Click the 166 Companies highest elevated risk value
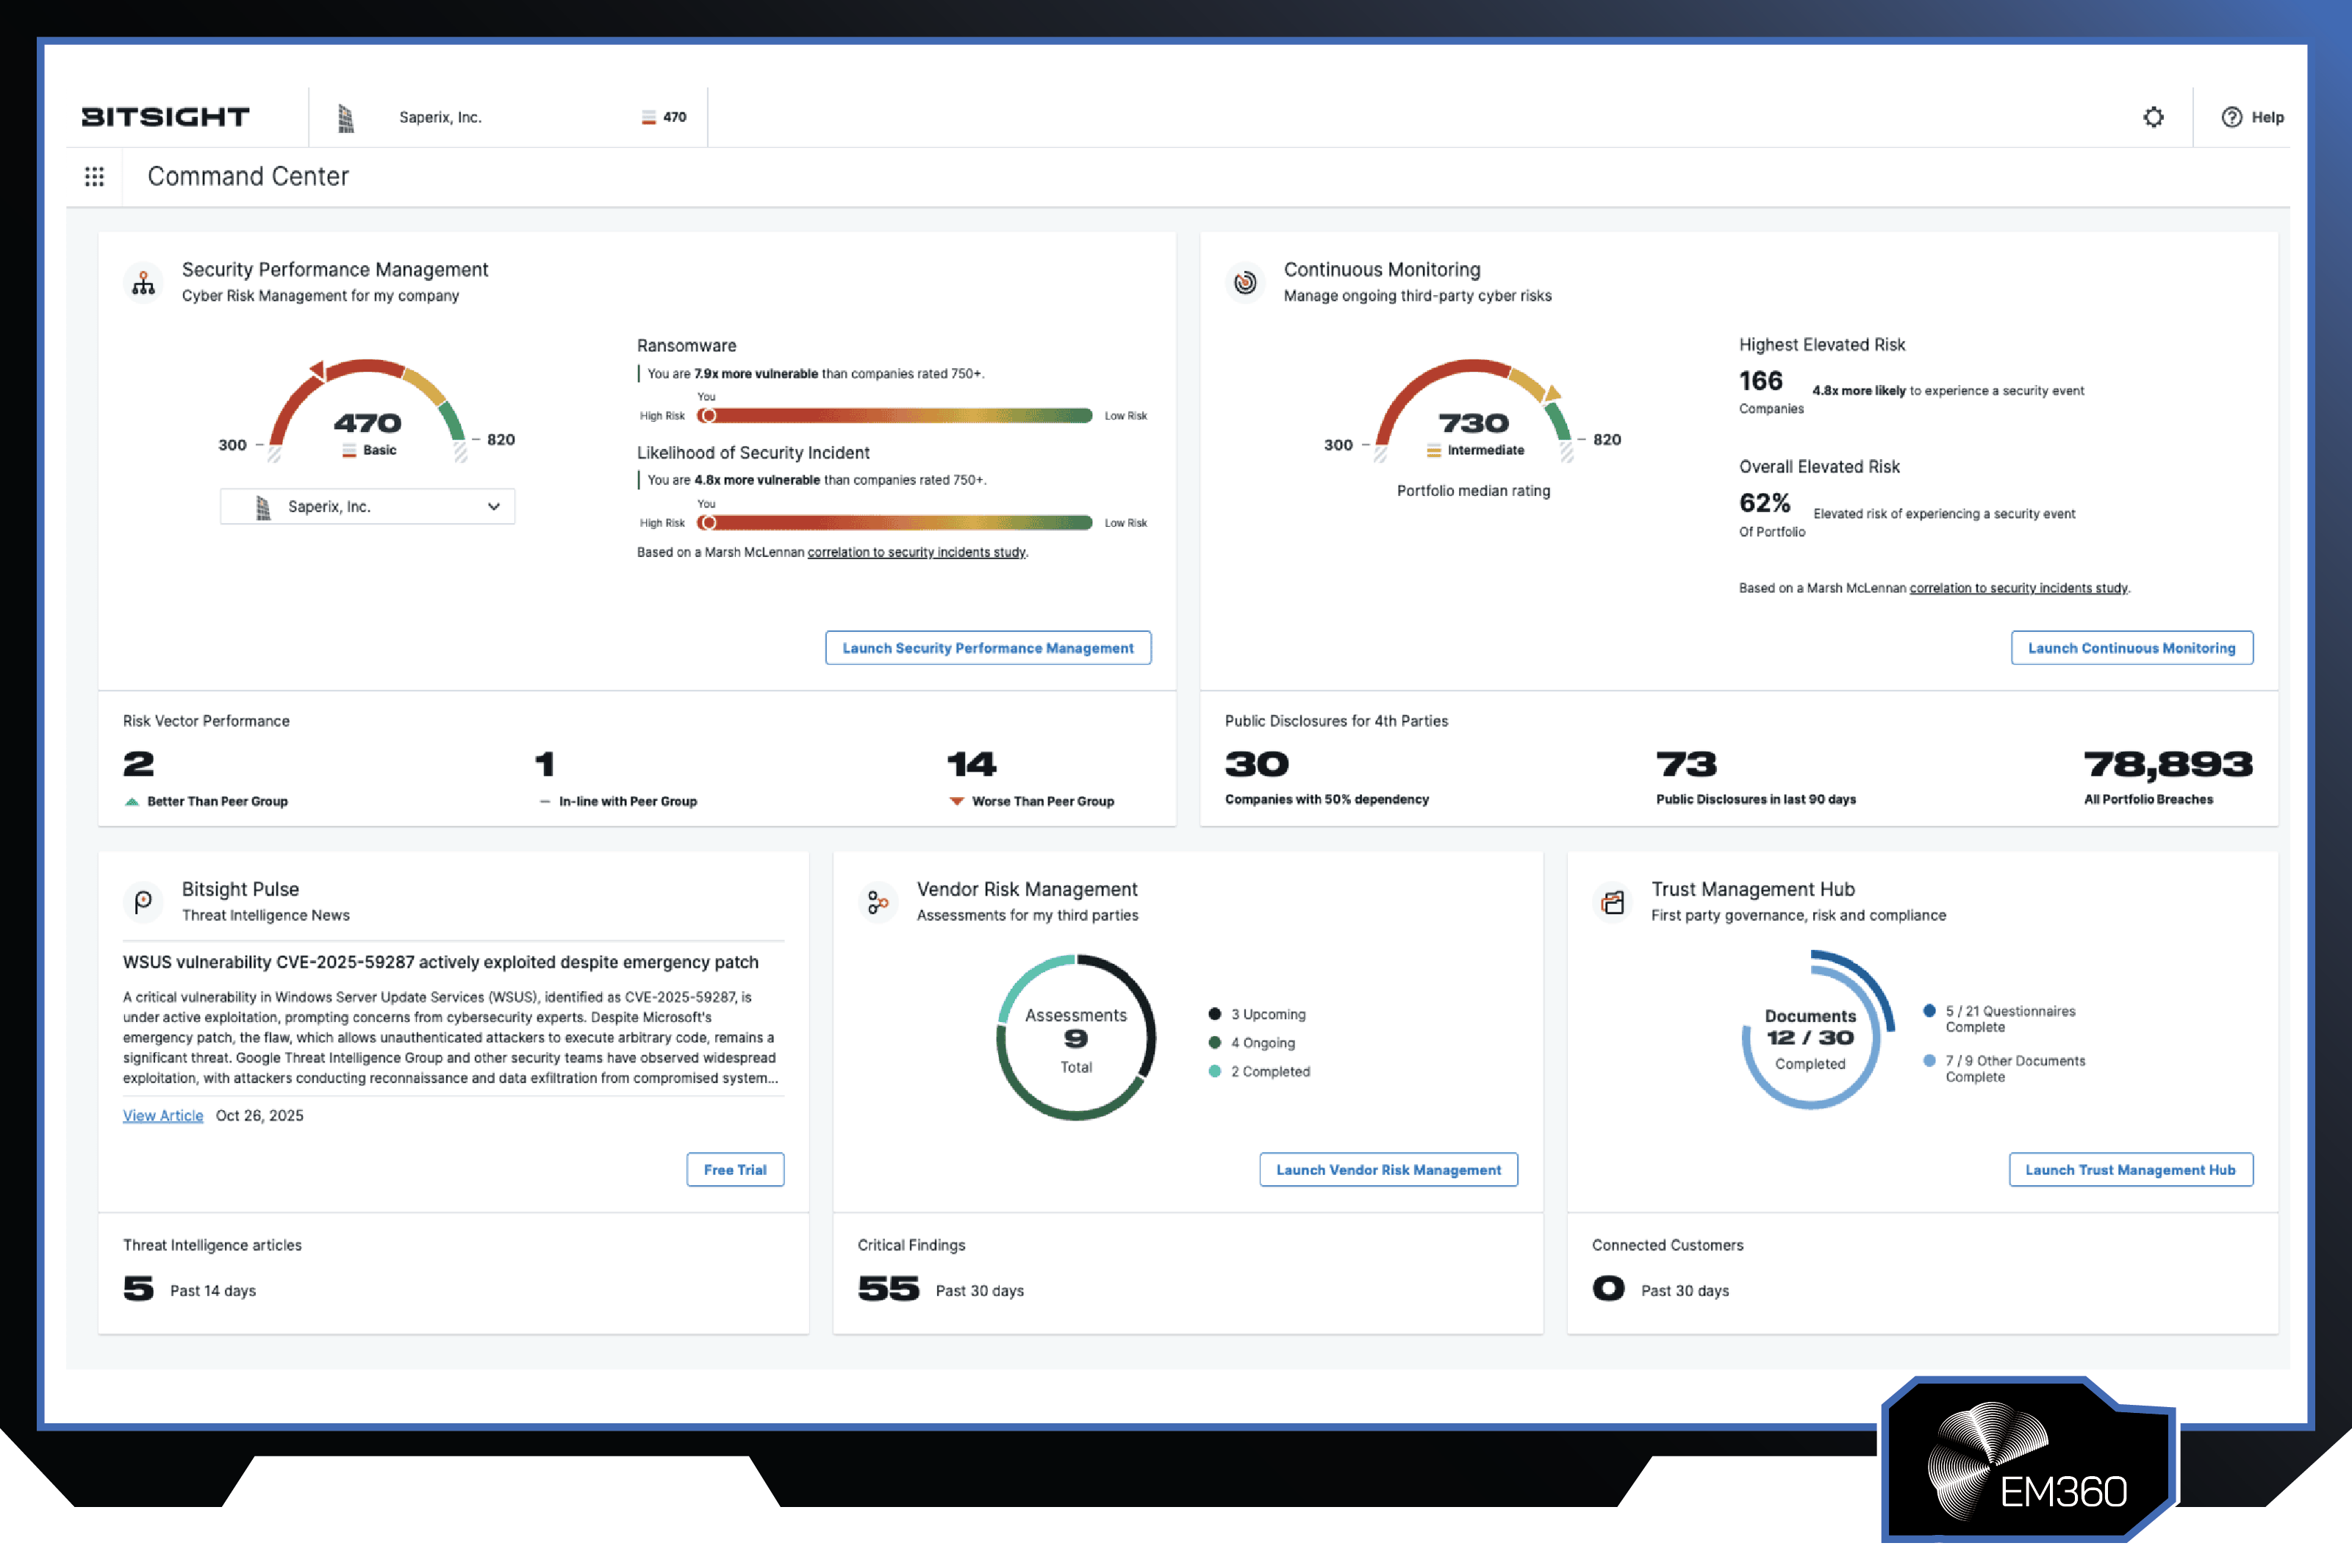Viewport: 2352px width, 1568px height. tap(1761, 381)
